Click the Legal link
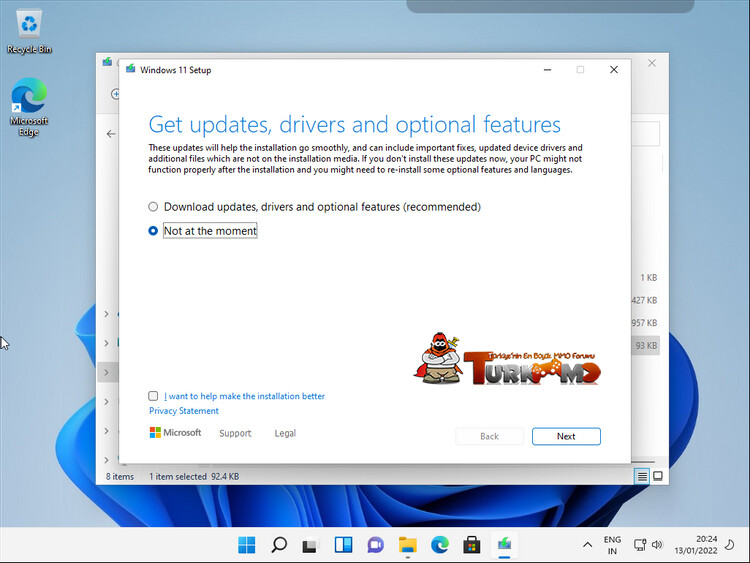Viewport: 750px width, 563px height. [285, 433]
